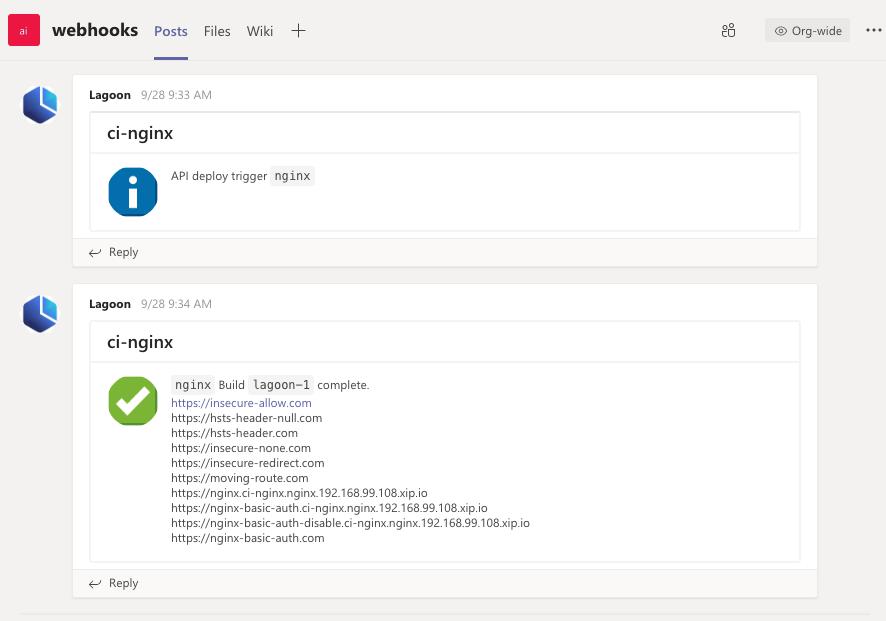The height and width of the screenshot is (621, 886).
Task: Open the nginx-basic-auth.com URL
Action: click(247, 538)
